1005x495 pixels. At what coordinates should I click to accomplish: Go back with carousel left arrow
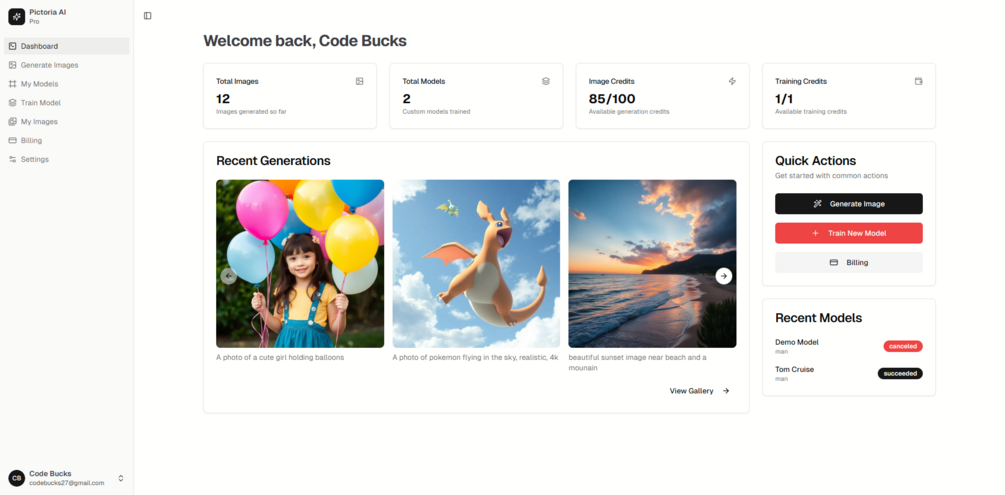229,276
